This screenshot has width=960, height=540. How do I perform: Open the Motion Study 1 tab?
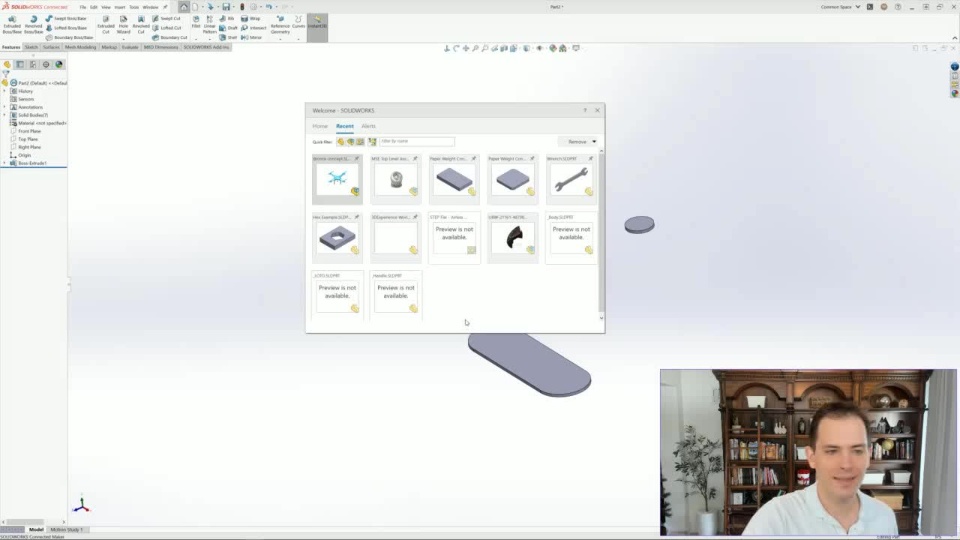(x=67, y=530)
